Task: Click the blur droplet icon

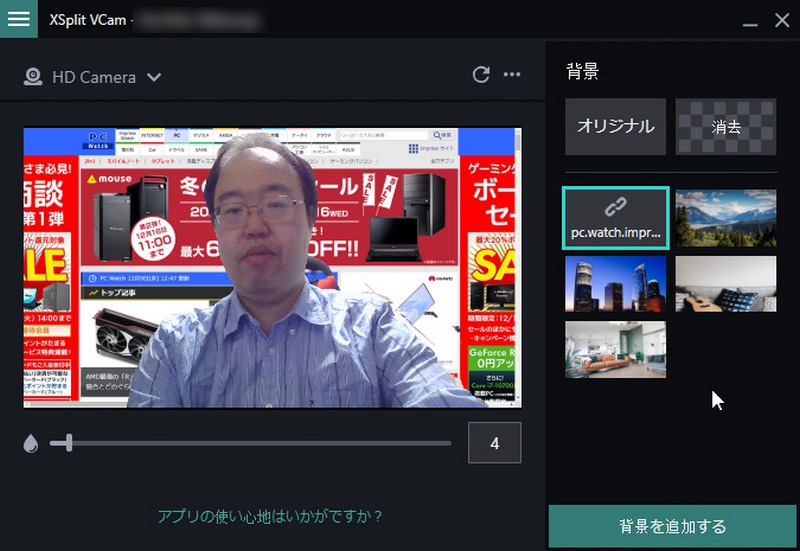Action: point(30,444)
